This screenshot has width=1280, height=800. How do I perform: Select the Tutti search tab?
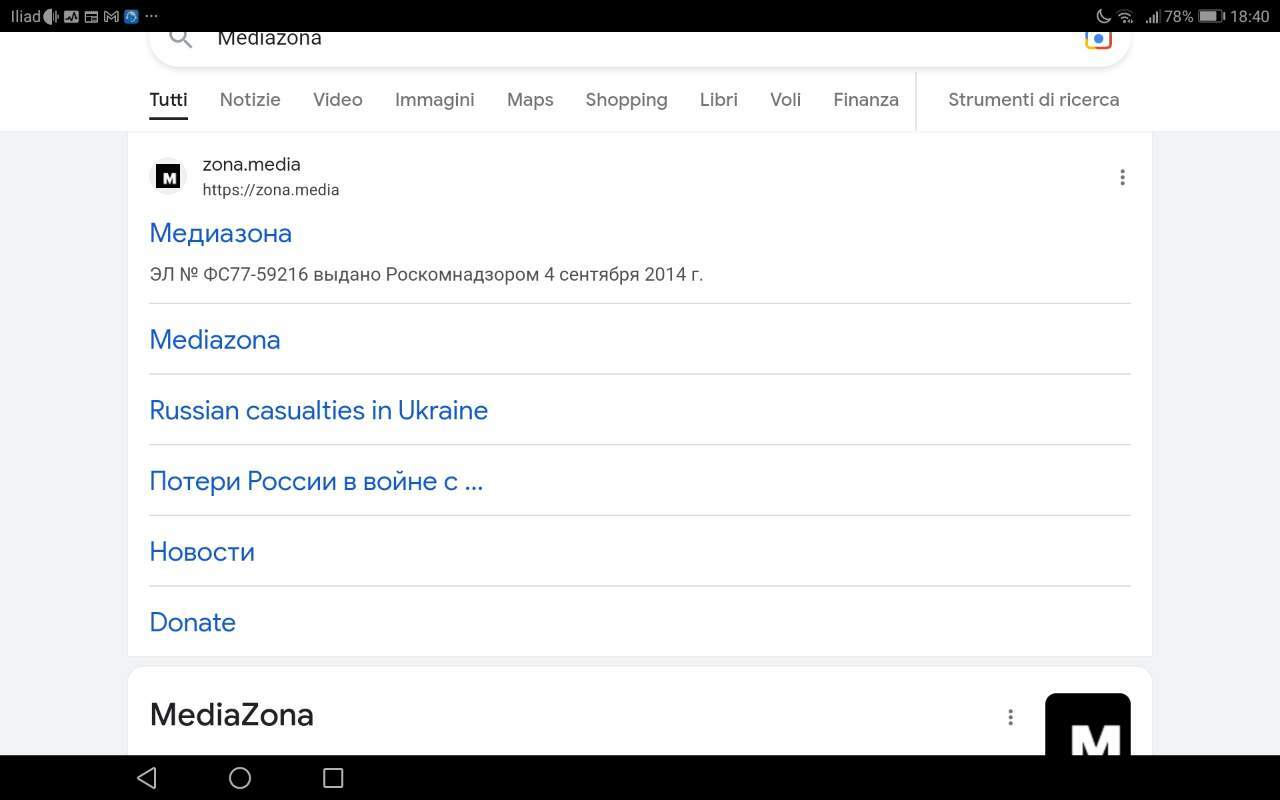coord(168,100)
